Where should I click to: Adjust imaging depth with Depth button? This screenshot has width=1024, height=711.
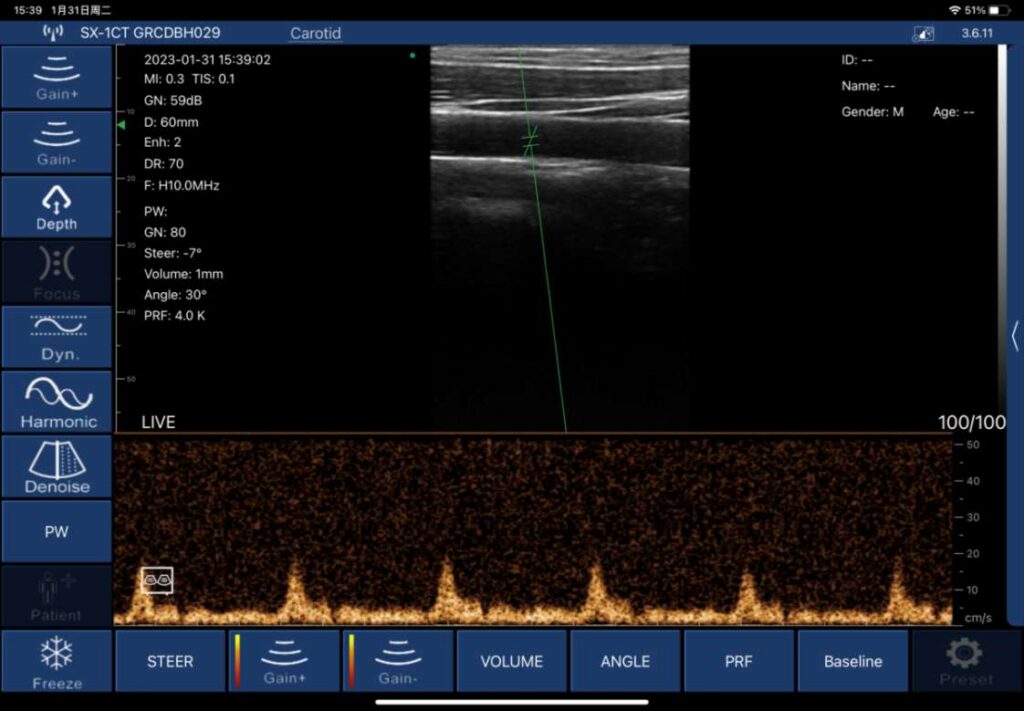(x=56, y=207)
